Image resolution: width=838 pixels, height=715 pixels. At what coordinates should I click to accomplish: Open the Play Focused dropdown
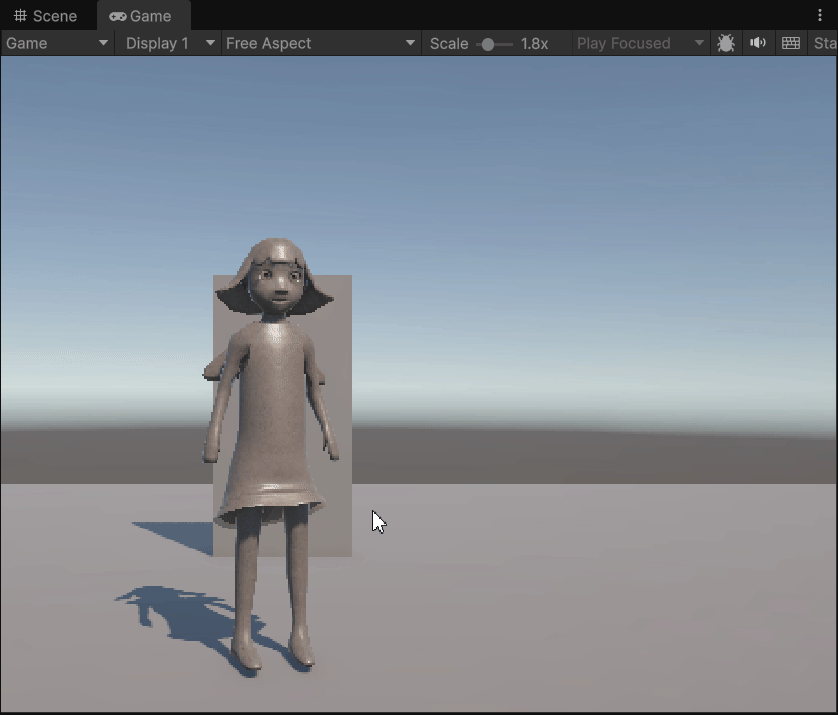(x=641, y=43)
